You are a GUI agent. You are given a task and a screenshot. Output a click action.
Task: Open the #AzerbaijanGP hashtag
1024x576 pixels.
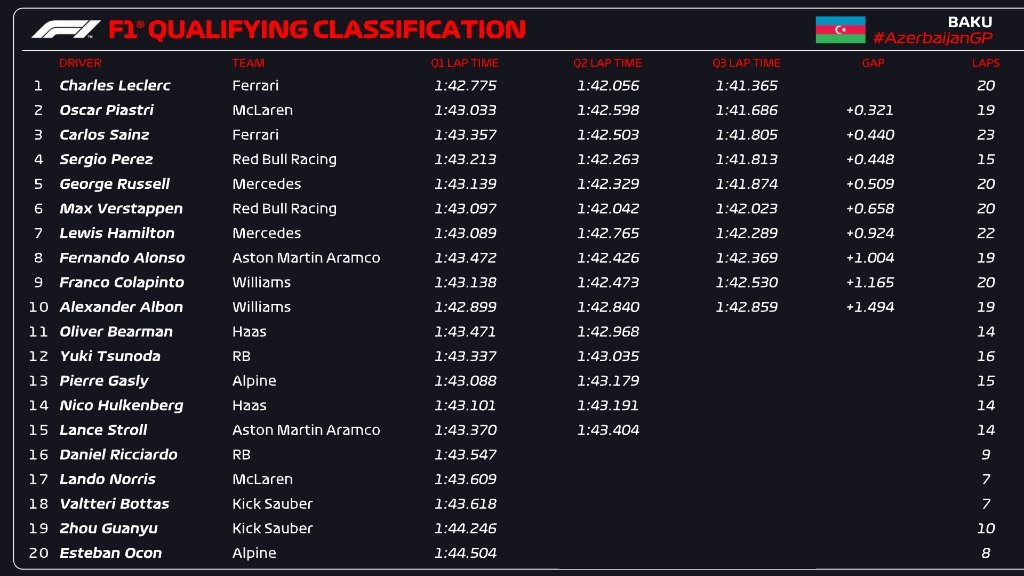[933, 38]
